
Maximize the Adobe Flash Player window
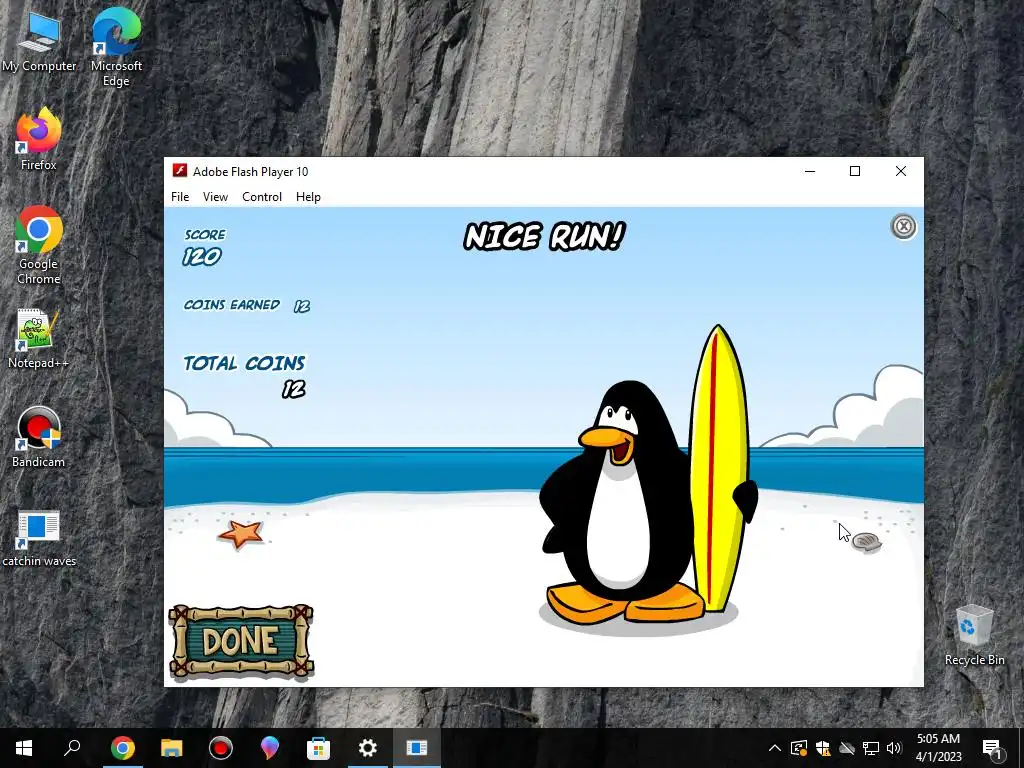[x=855, y=171]
